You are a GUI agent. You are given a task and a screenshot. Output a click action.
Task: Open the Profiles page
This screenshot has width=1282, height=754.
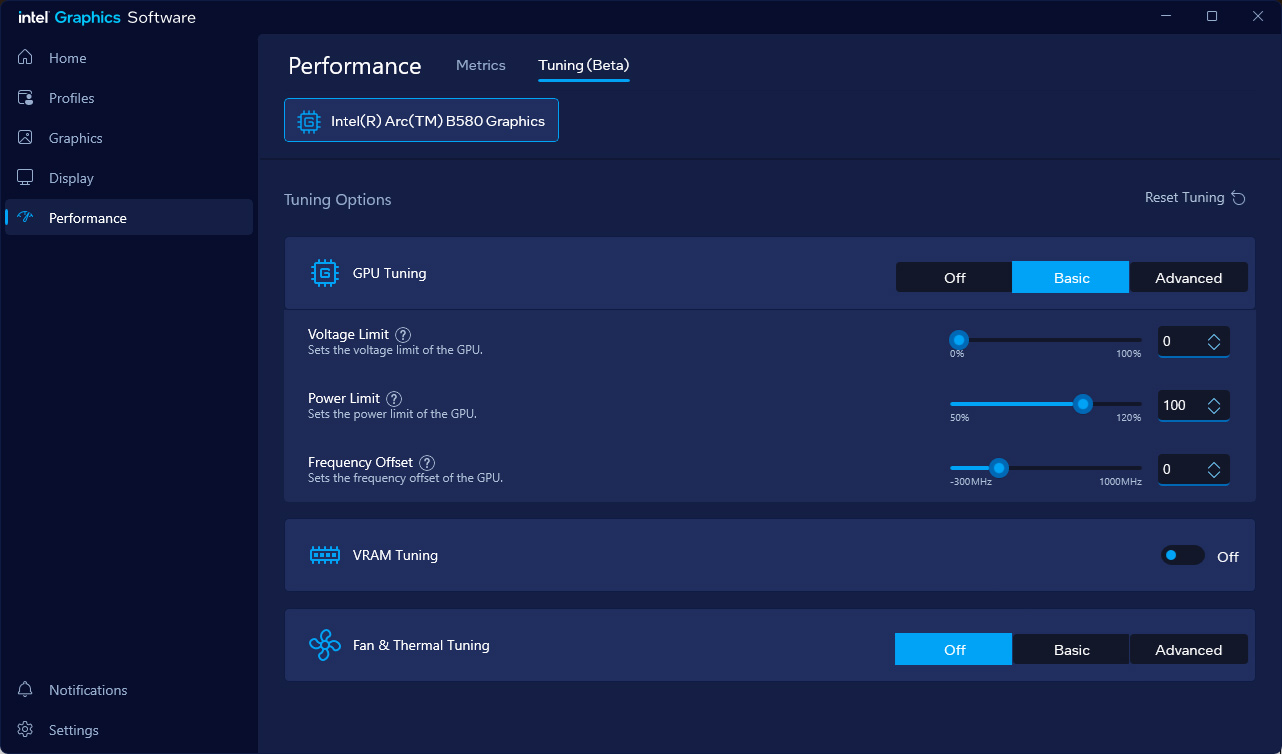click(x=129, y=98)
